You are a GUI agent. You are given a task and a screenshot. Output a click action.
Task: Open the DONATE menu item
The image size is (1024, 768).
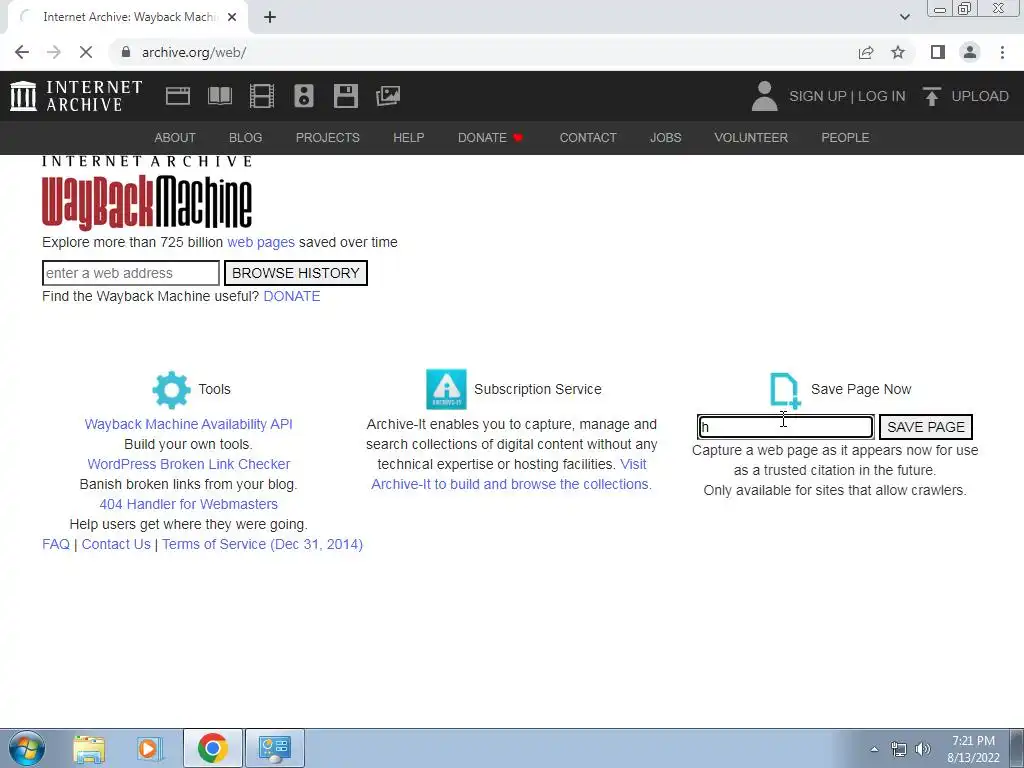(490, 138)
